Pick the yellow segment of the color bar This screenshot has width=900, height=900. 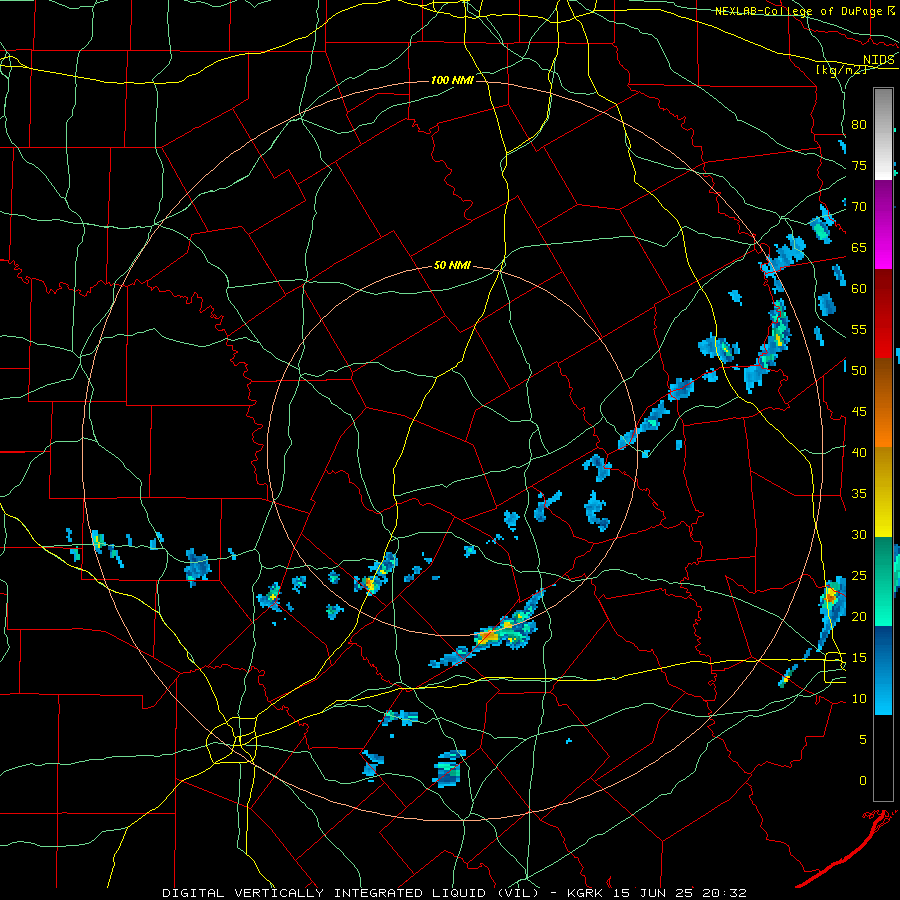pos(883,492)
